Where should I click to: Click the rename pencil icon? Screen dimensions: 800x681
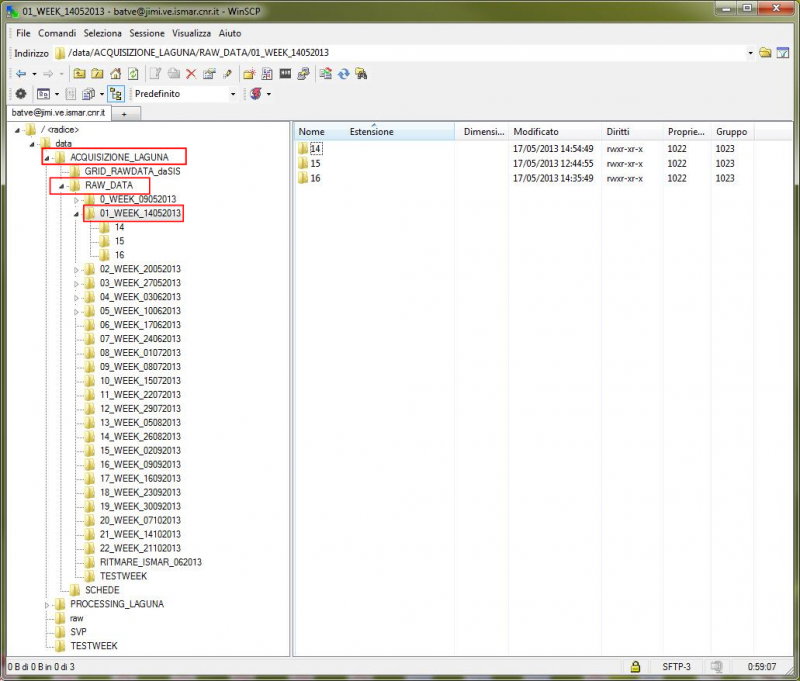227,74
